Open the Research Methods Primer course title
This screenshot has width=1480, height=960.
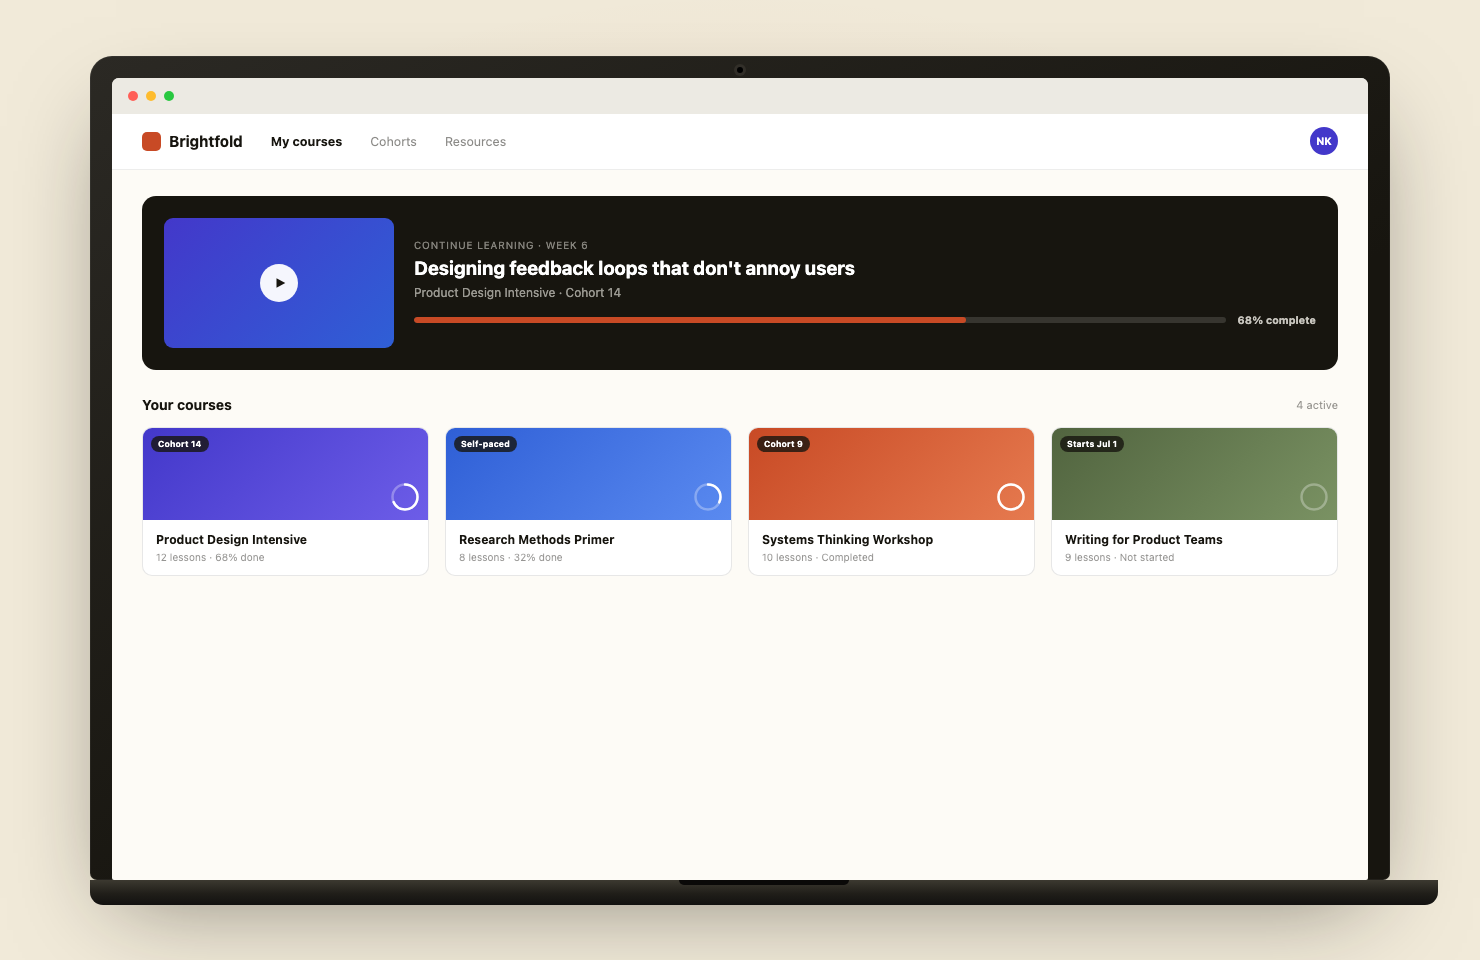coord(536,540)
